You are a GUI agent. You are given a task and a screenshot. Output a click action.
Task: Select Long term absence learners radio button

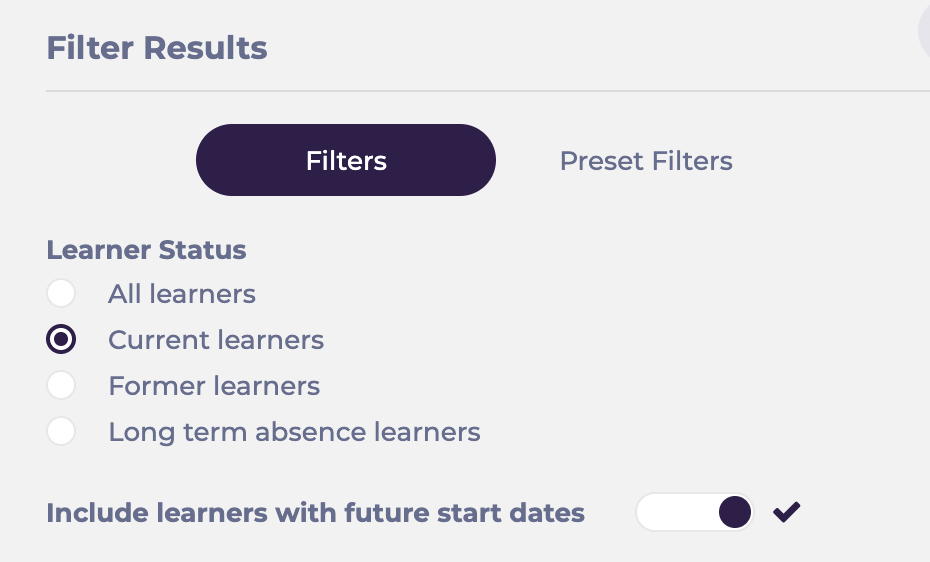(x=61, y=432)
